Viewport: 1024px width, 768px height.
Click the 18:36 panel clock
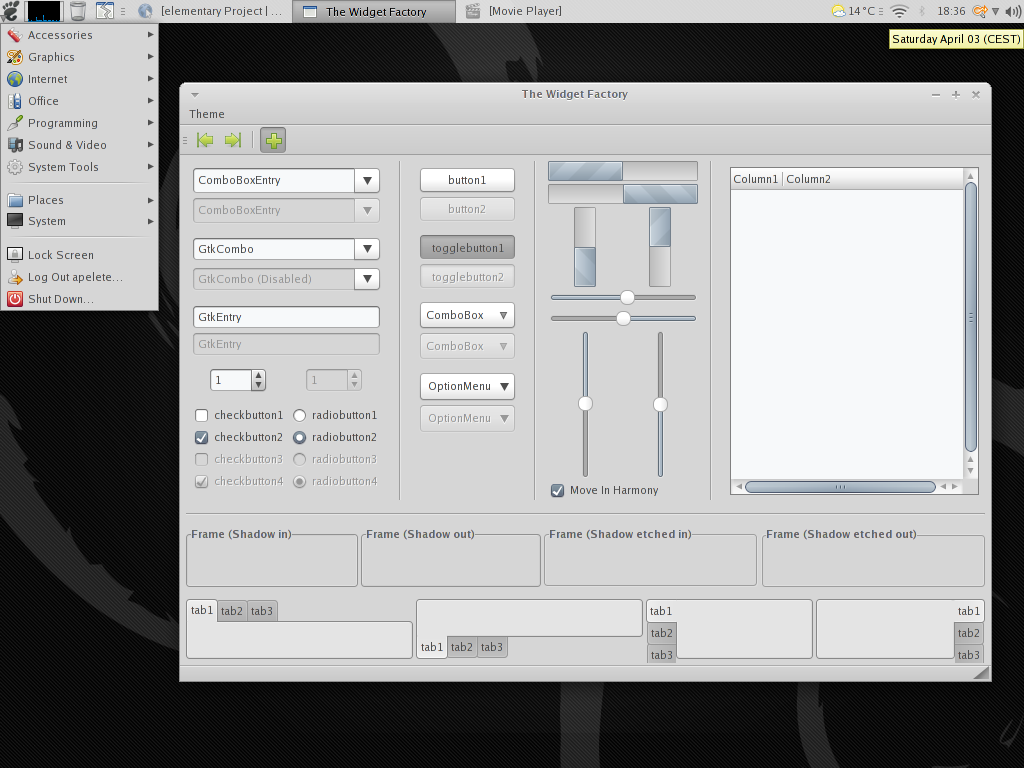coord(951,11)
